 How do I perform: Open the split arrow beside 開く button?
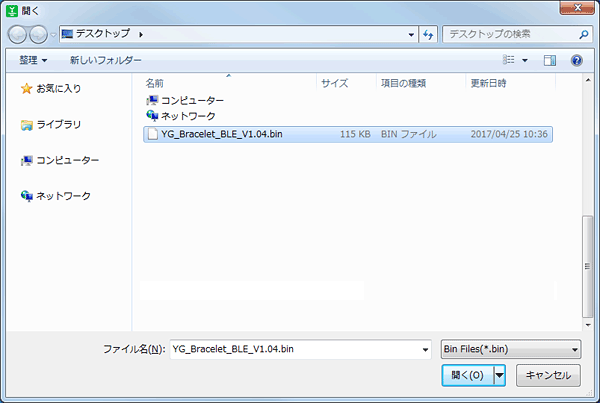(500, 375)
